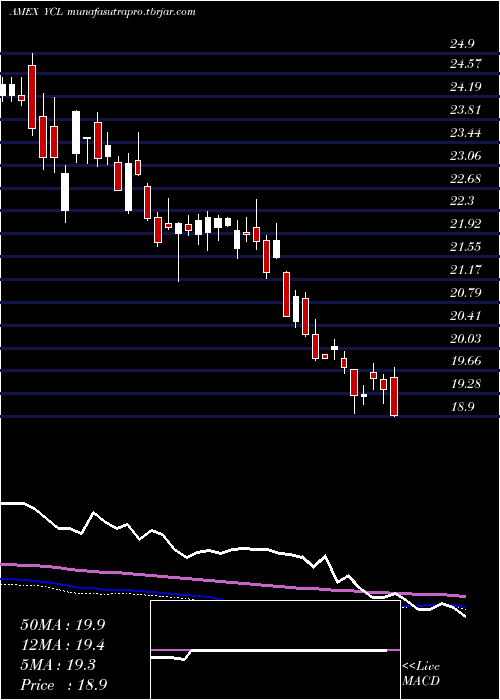The image size is (500, 700).
Task: Click inside the MACD inset box
Action: [275, 650]
